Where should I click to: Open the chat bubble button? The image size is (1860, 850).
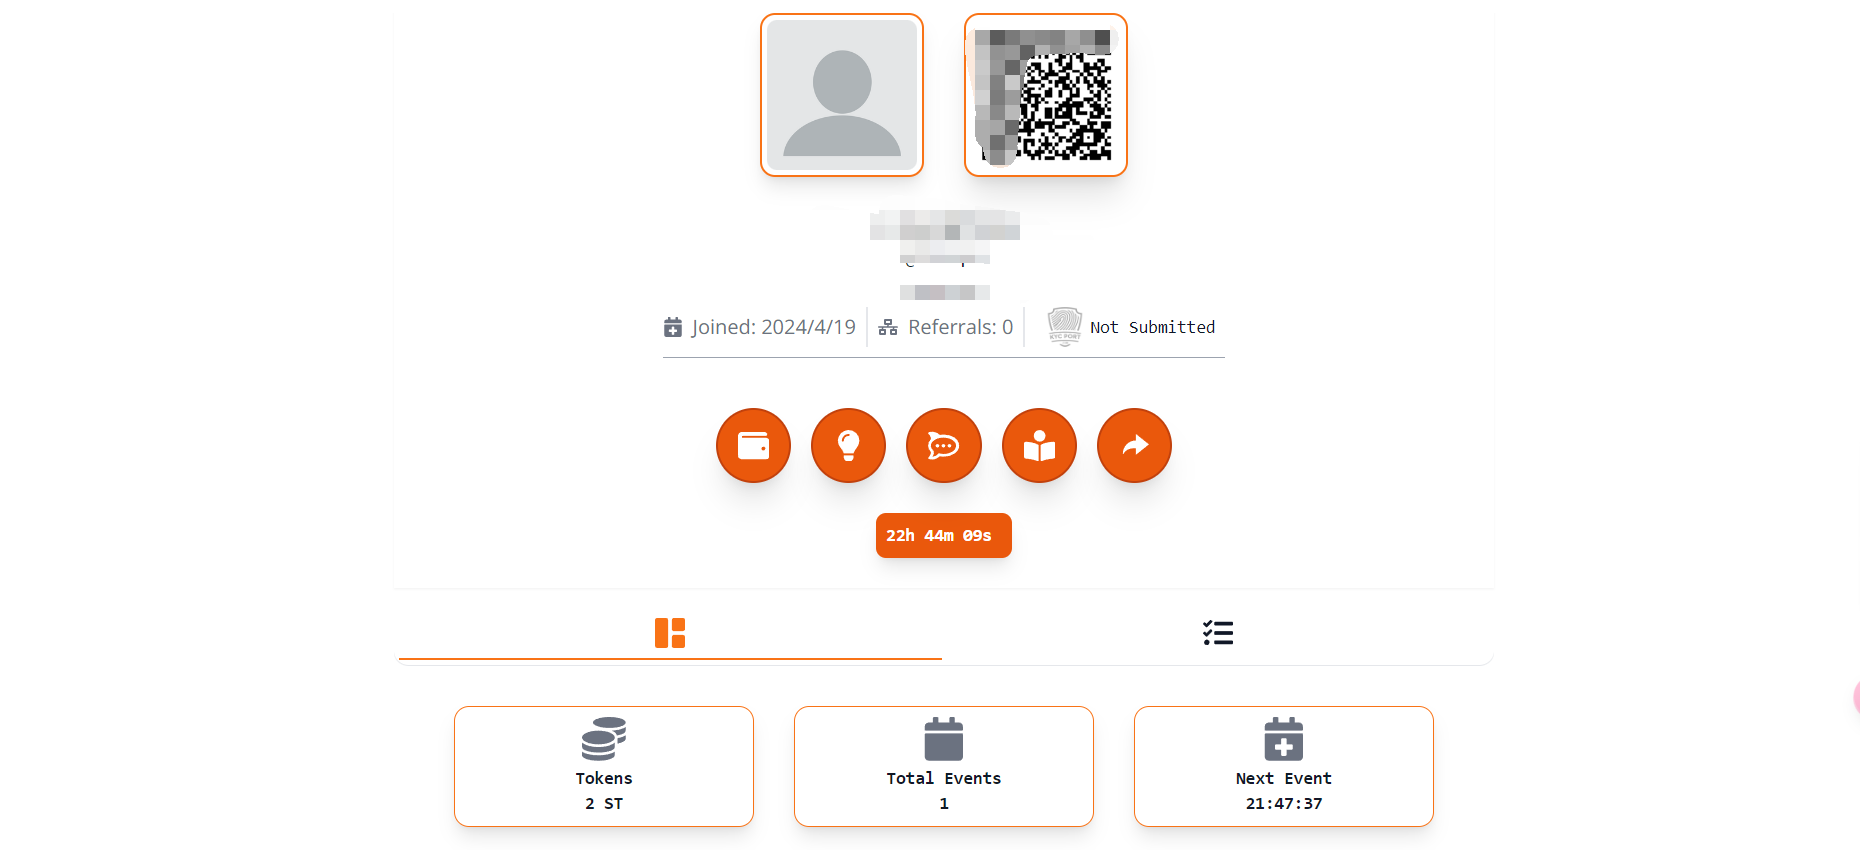pyautogui.click(x=944, y=445)
